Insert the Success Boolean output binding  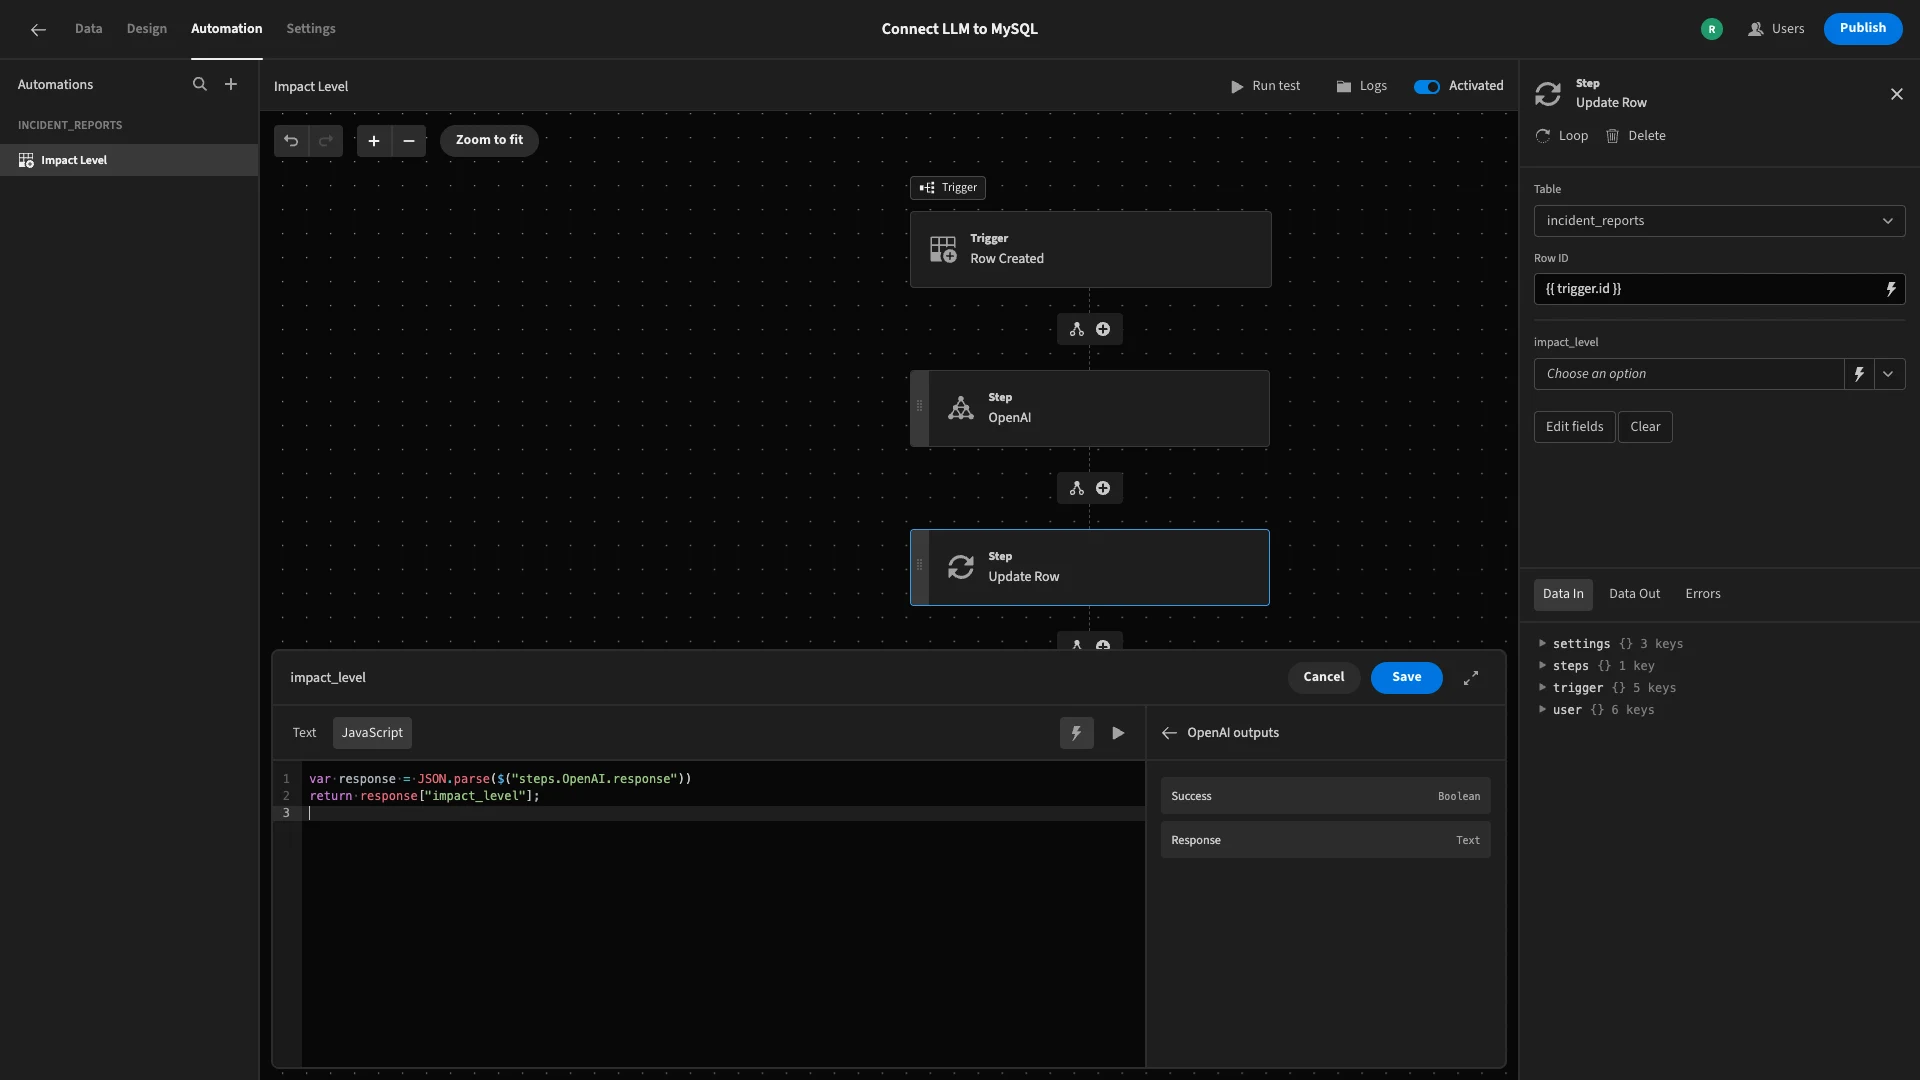(x=1325, y=796)
